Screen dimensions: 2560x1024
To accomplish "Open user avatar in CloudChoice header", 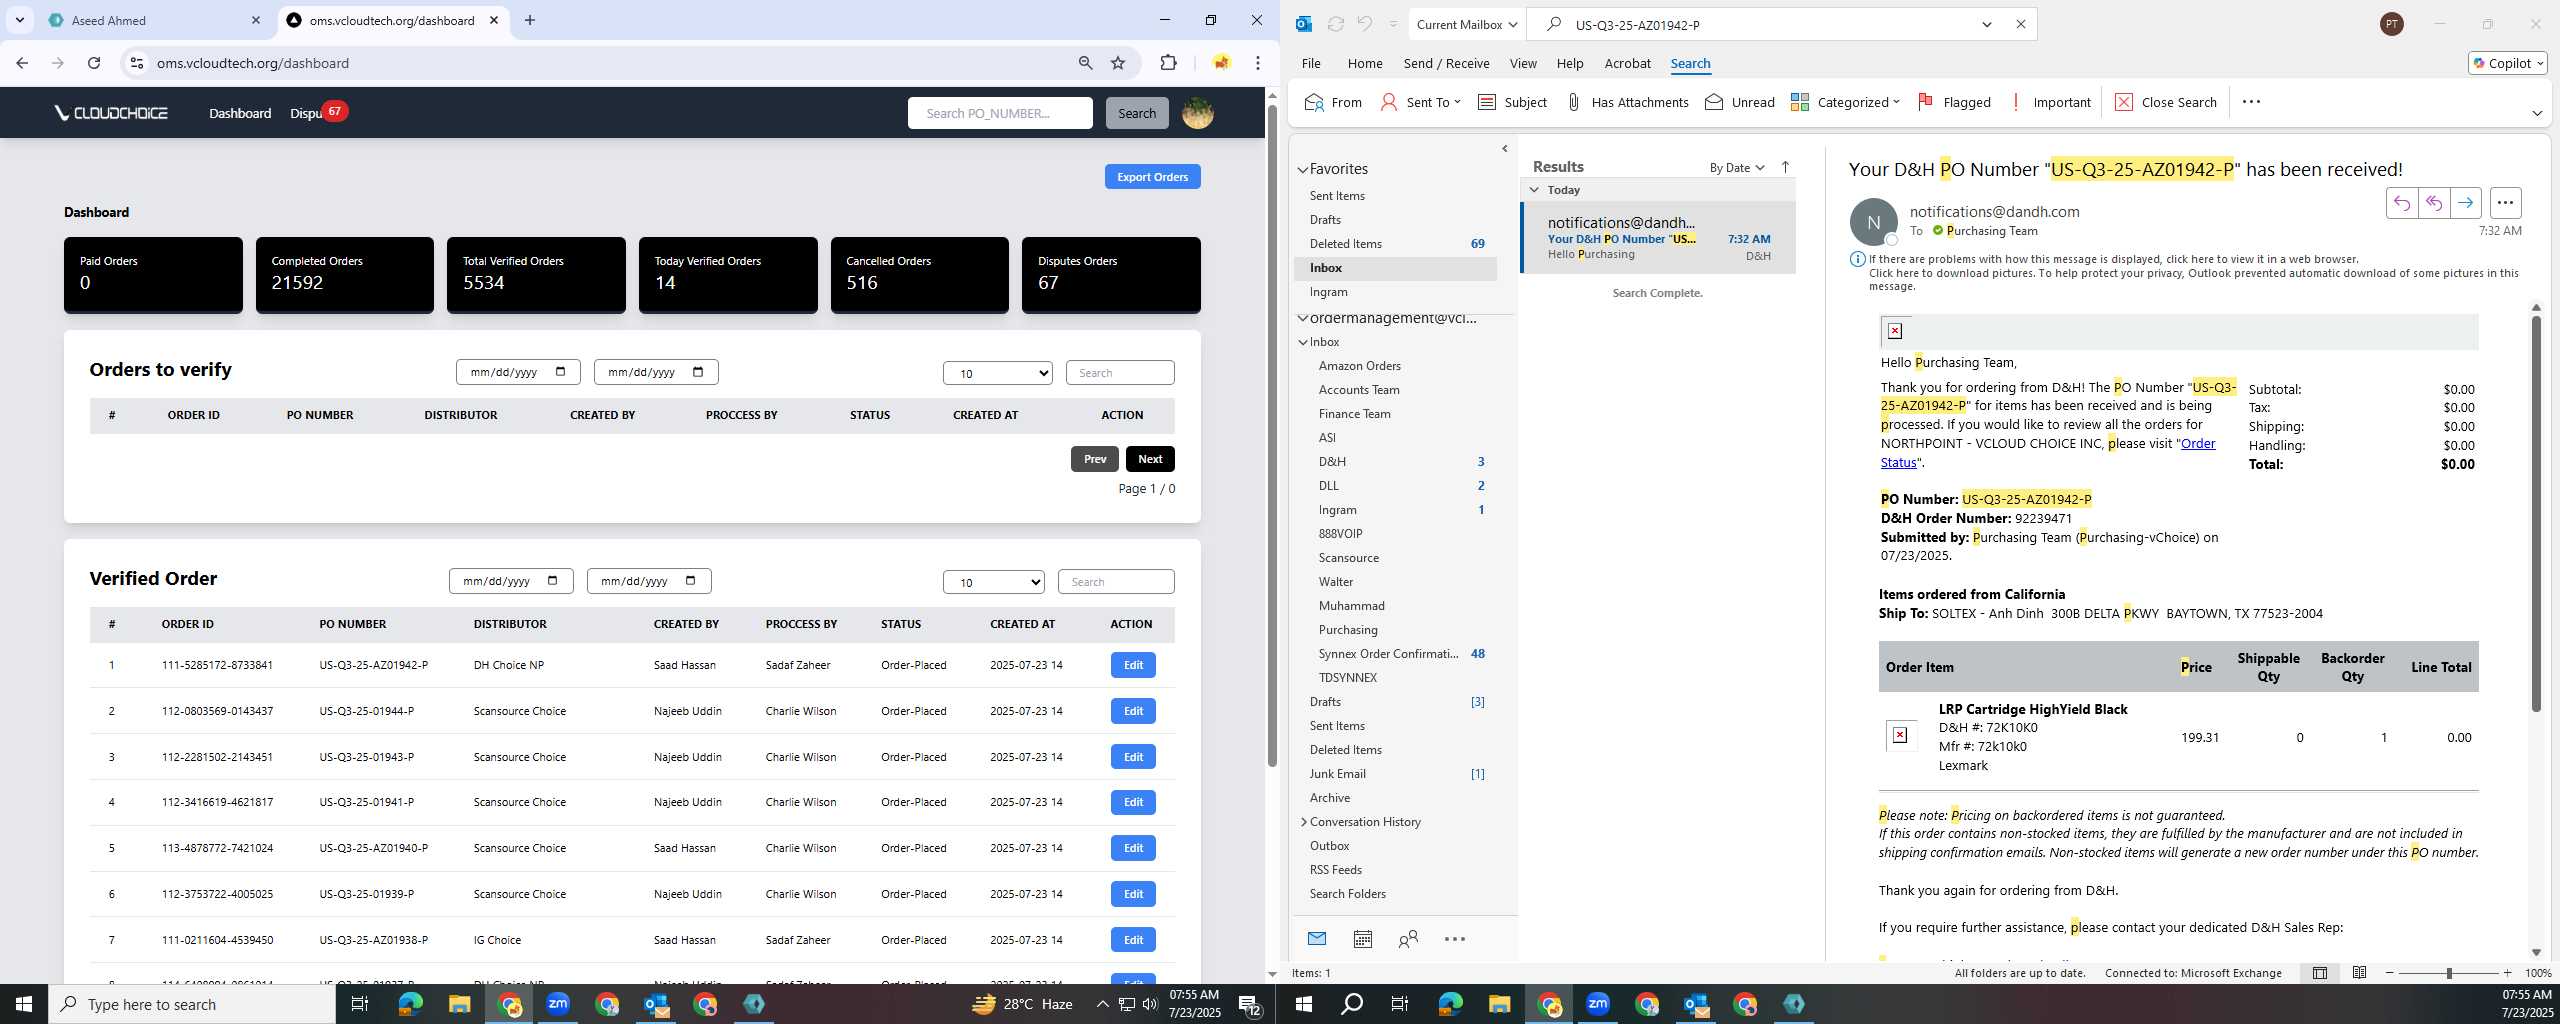I will [x=1197, y=113].
